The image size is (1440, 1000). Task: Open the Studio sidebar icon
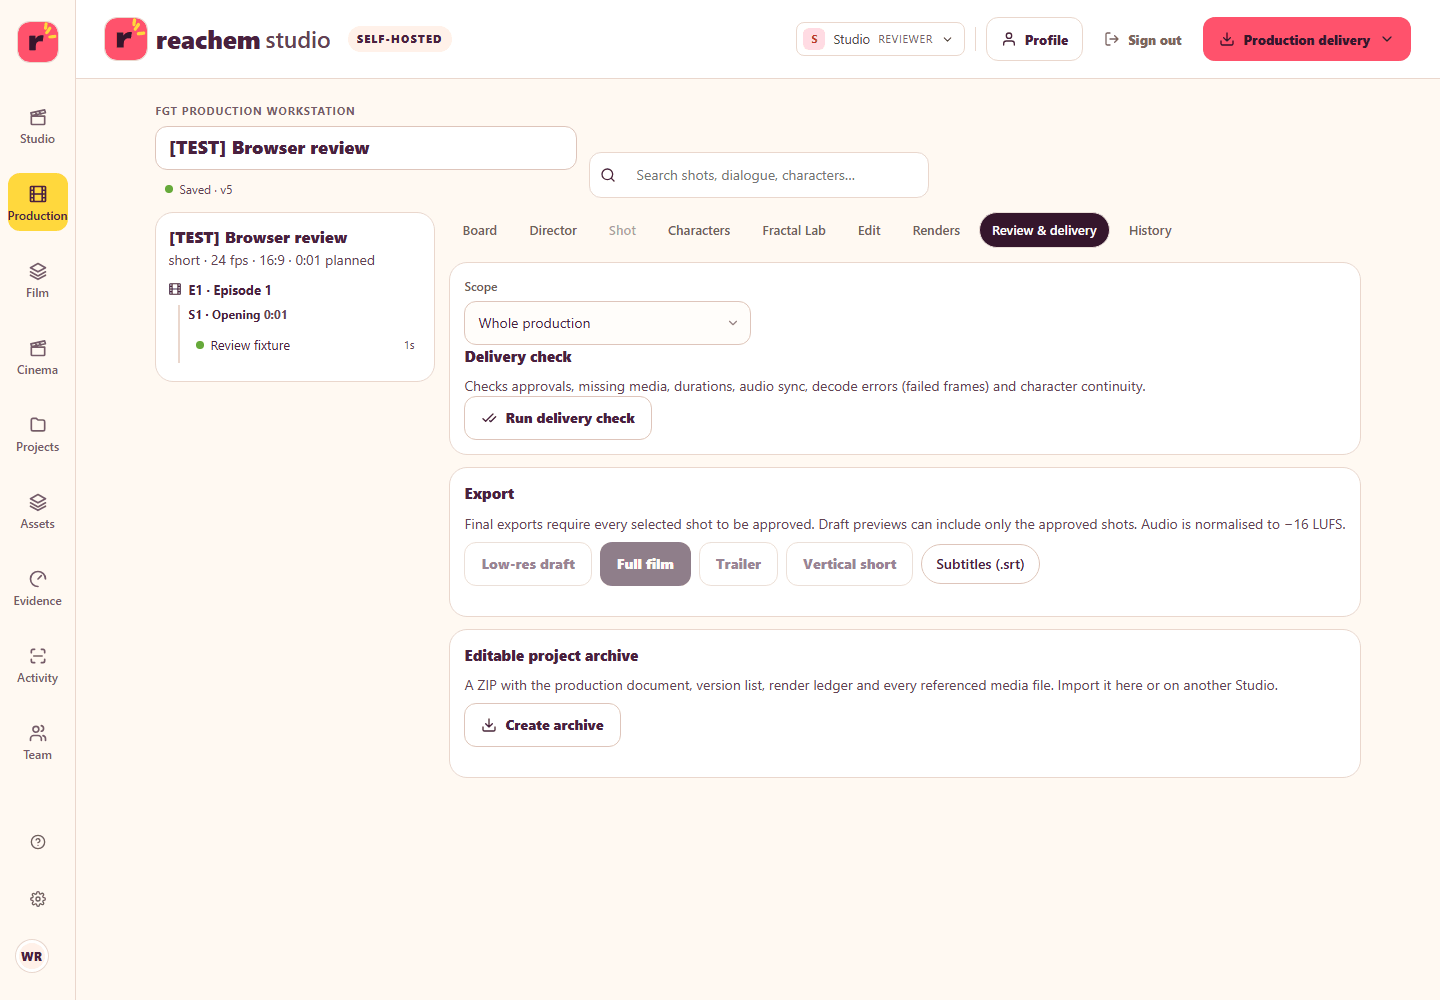(37, 126)
